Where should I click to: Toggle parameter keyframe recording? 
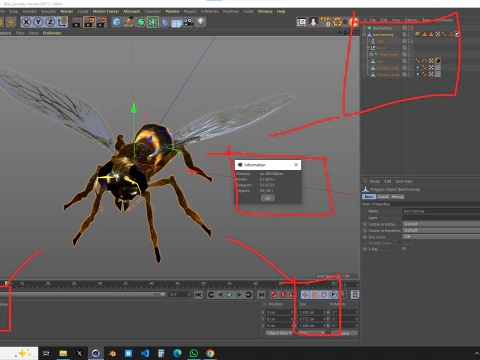click(x=333, y=295)
